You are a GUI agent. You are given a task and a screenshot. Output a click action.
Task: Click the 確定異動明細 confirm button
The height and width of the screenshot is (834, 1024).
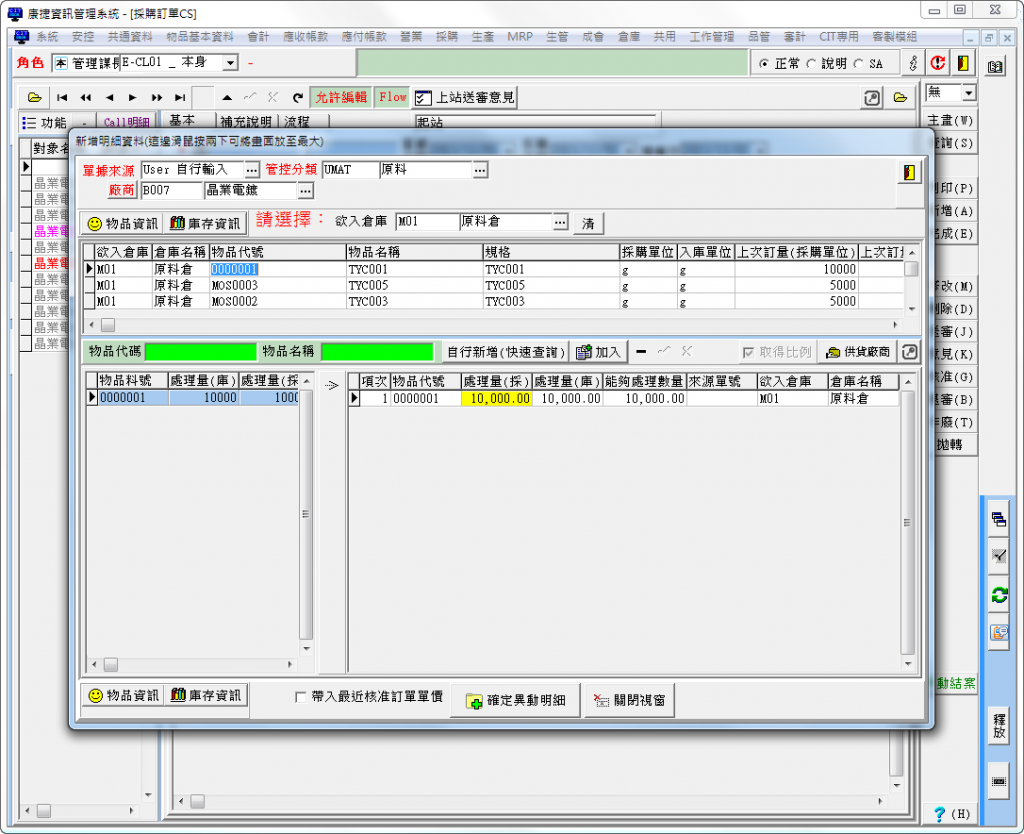pyautogui.click(x=516, y=700)
